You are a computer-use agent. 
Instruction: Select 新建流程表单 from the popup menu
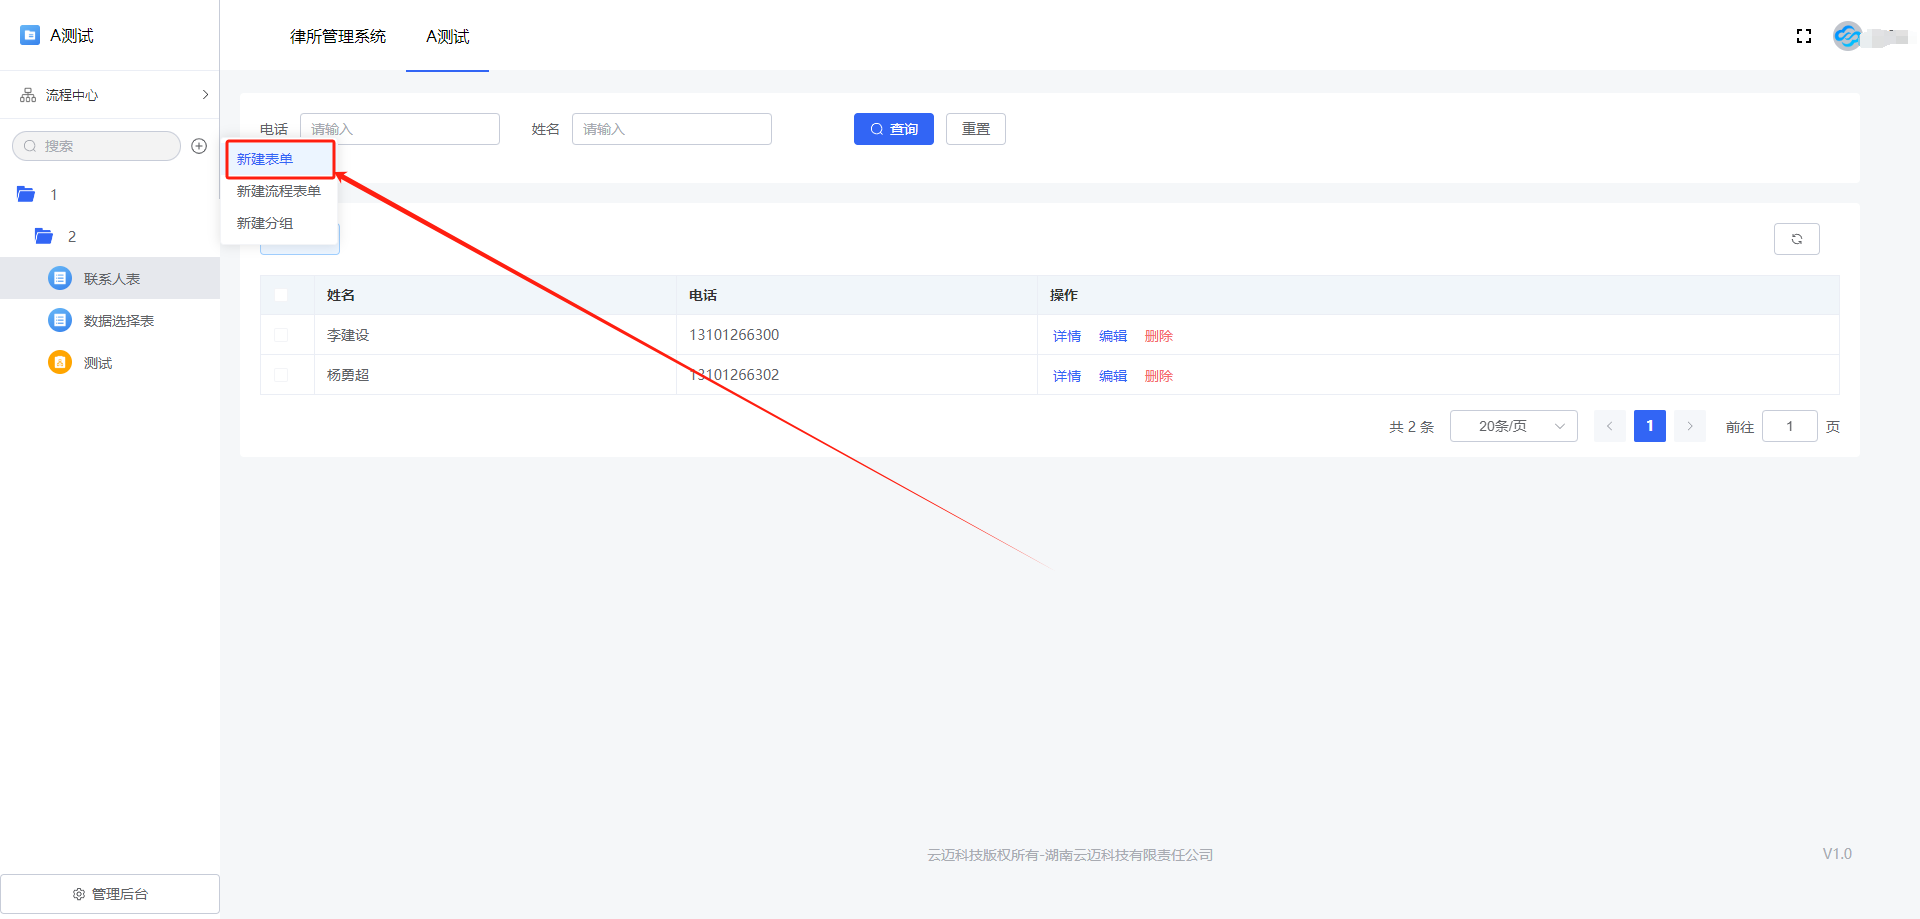(279, 191)
